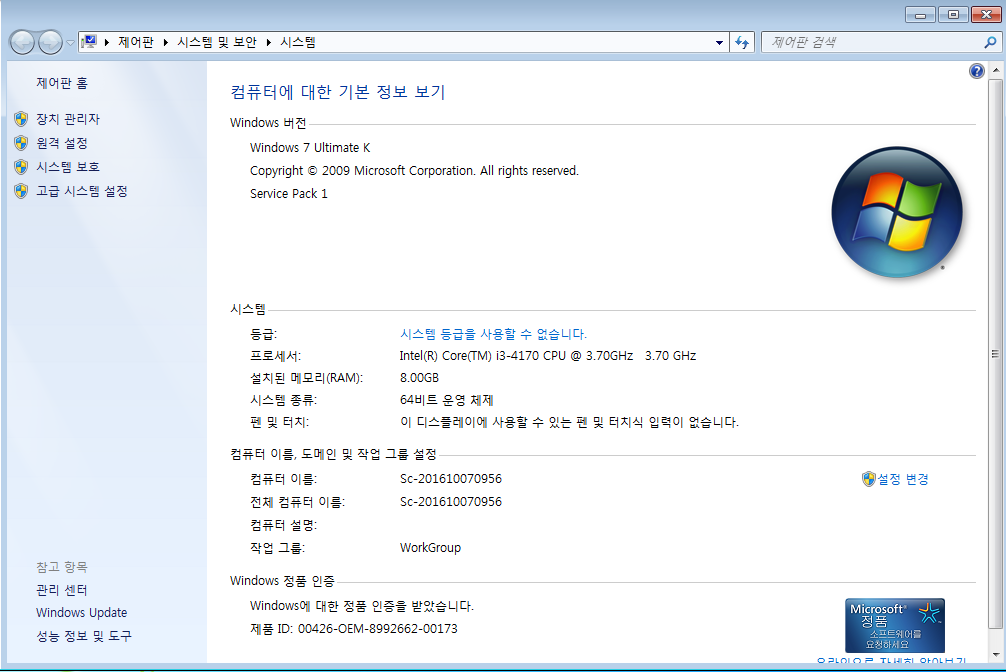This screenshot has width=1007, height=672.
Task: Open the 제어판 breadcrumb item
Action: tap(136, 42)
